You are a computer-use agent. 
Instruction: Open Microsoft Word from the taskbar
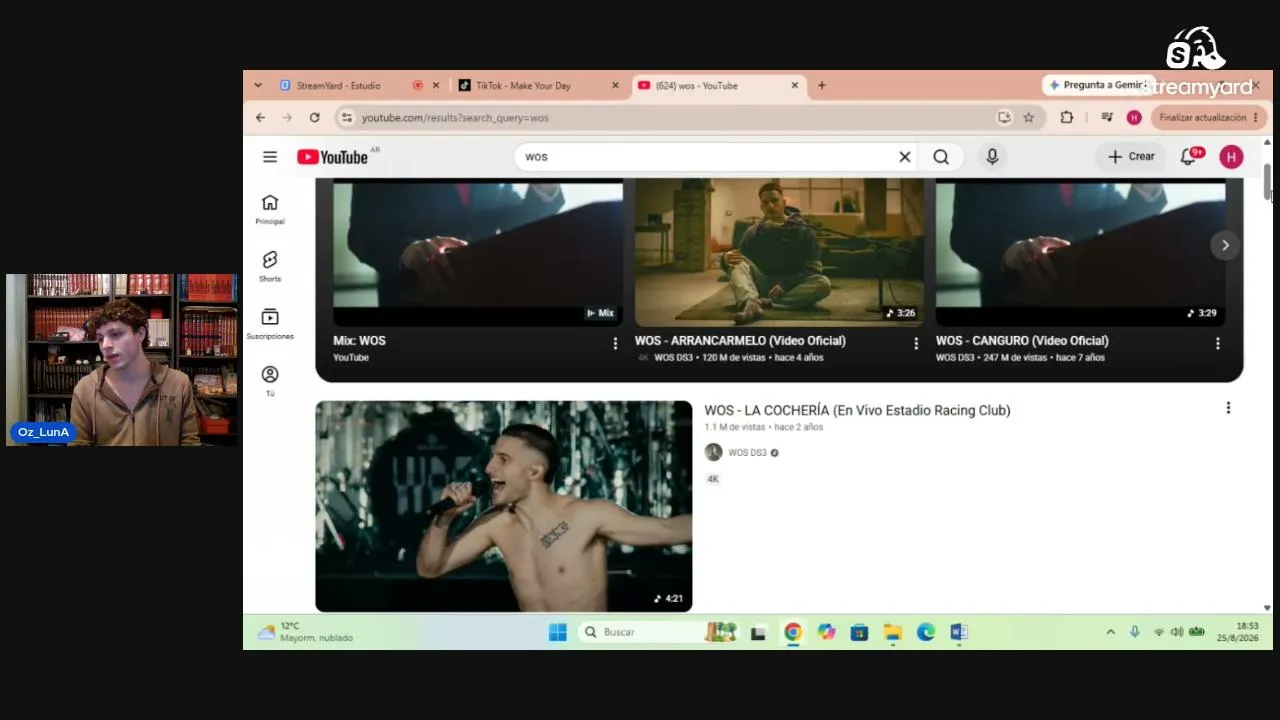point(959,632)
